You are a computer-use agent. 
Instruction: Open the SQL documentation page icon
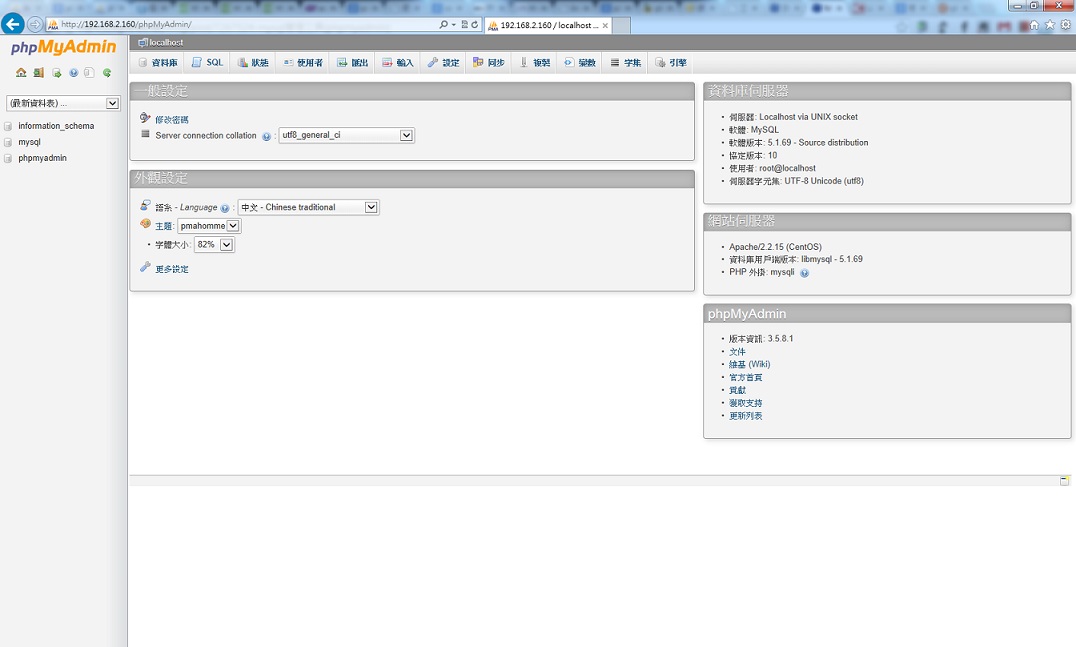(x=89, y=73)
